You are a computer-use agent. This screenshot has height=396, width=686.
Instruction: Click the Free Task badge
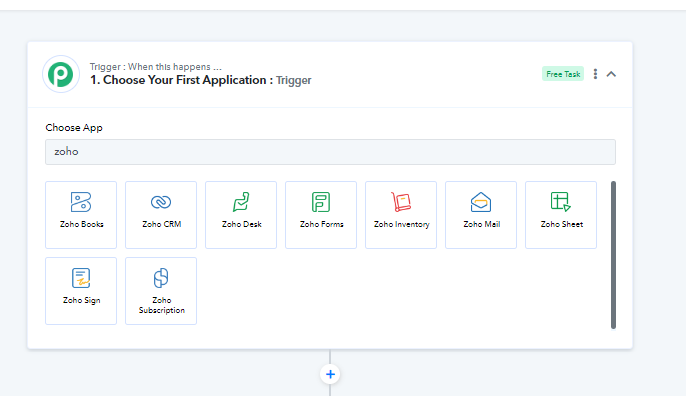pos(563,74)
